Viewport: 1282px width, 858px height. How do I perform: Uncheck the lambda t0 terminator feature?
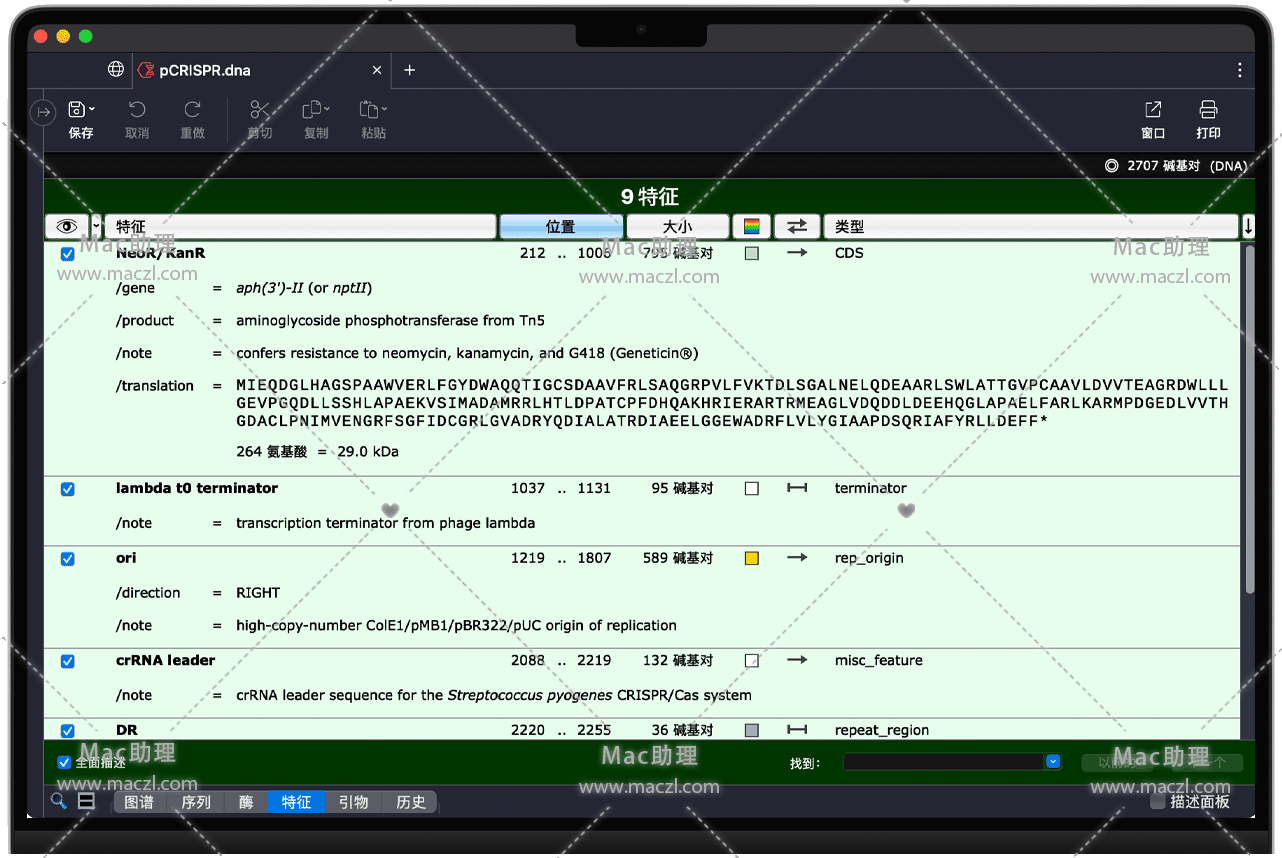68,489
